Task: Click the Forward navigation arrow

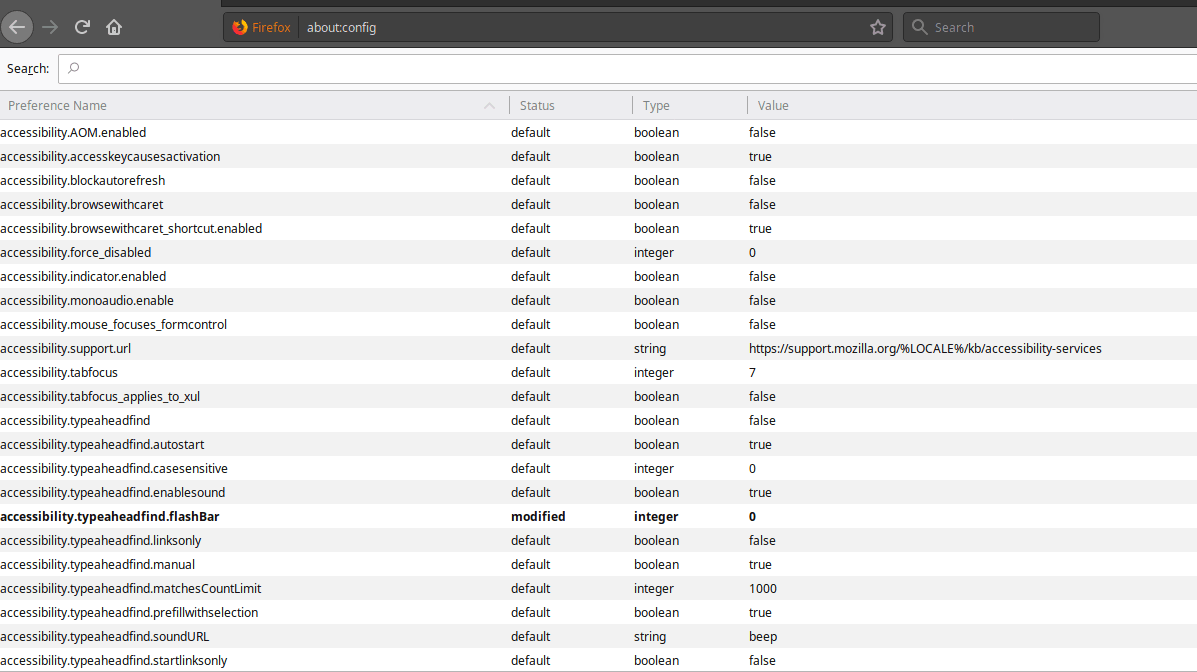Action: click(49, 27)
